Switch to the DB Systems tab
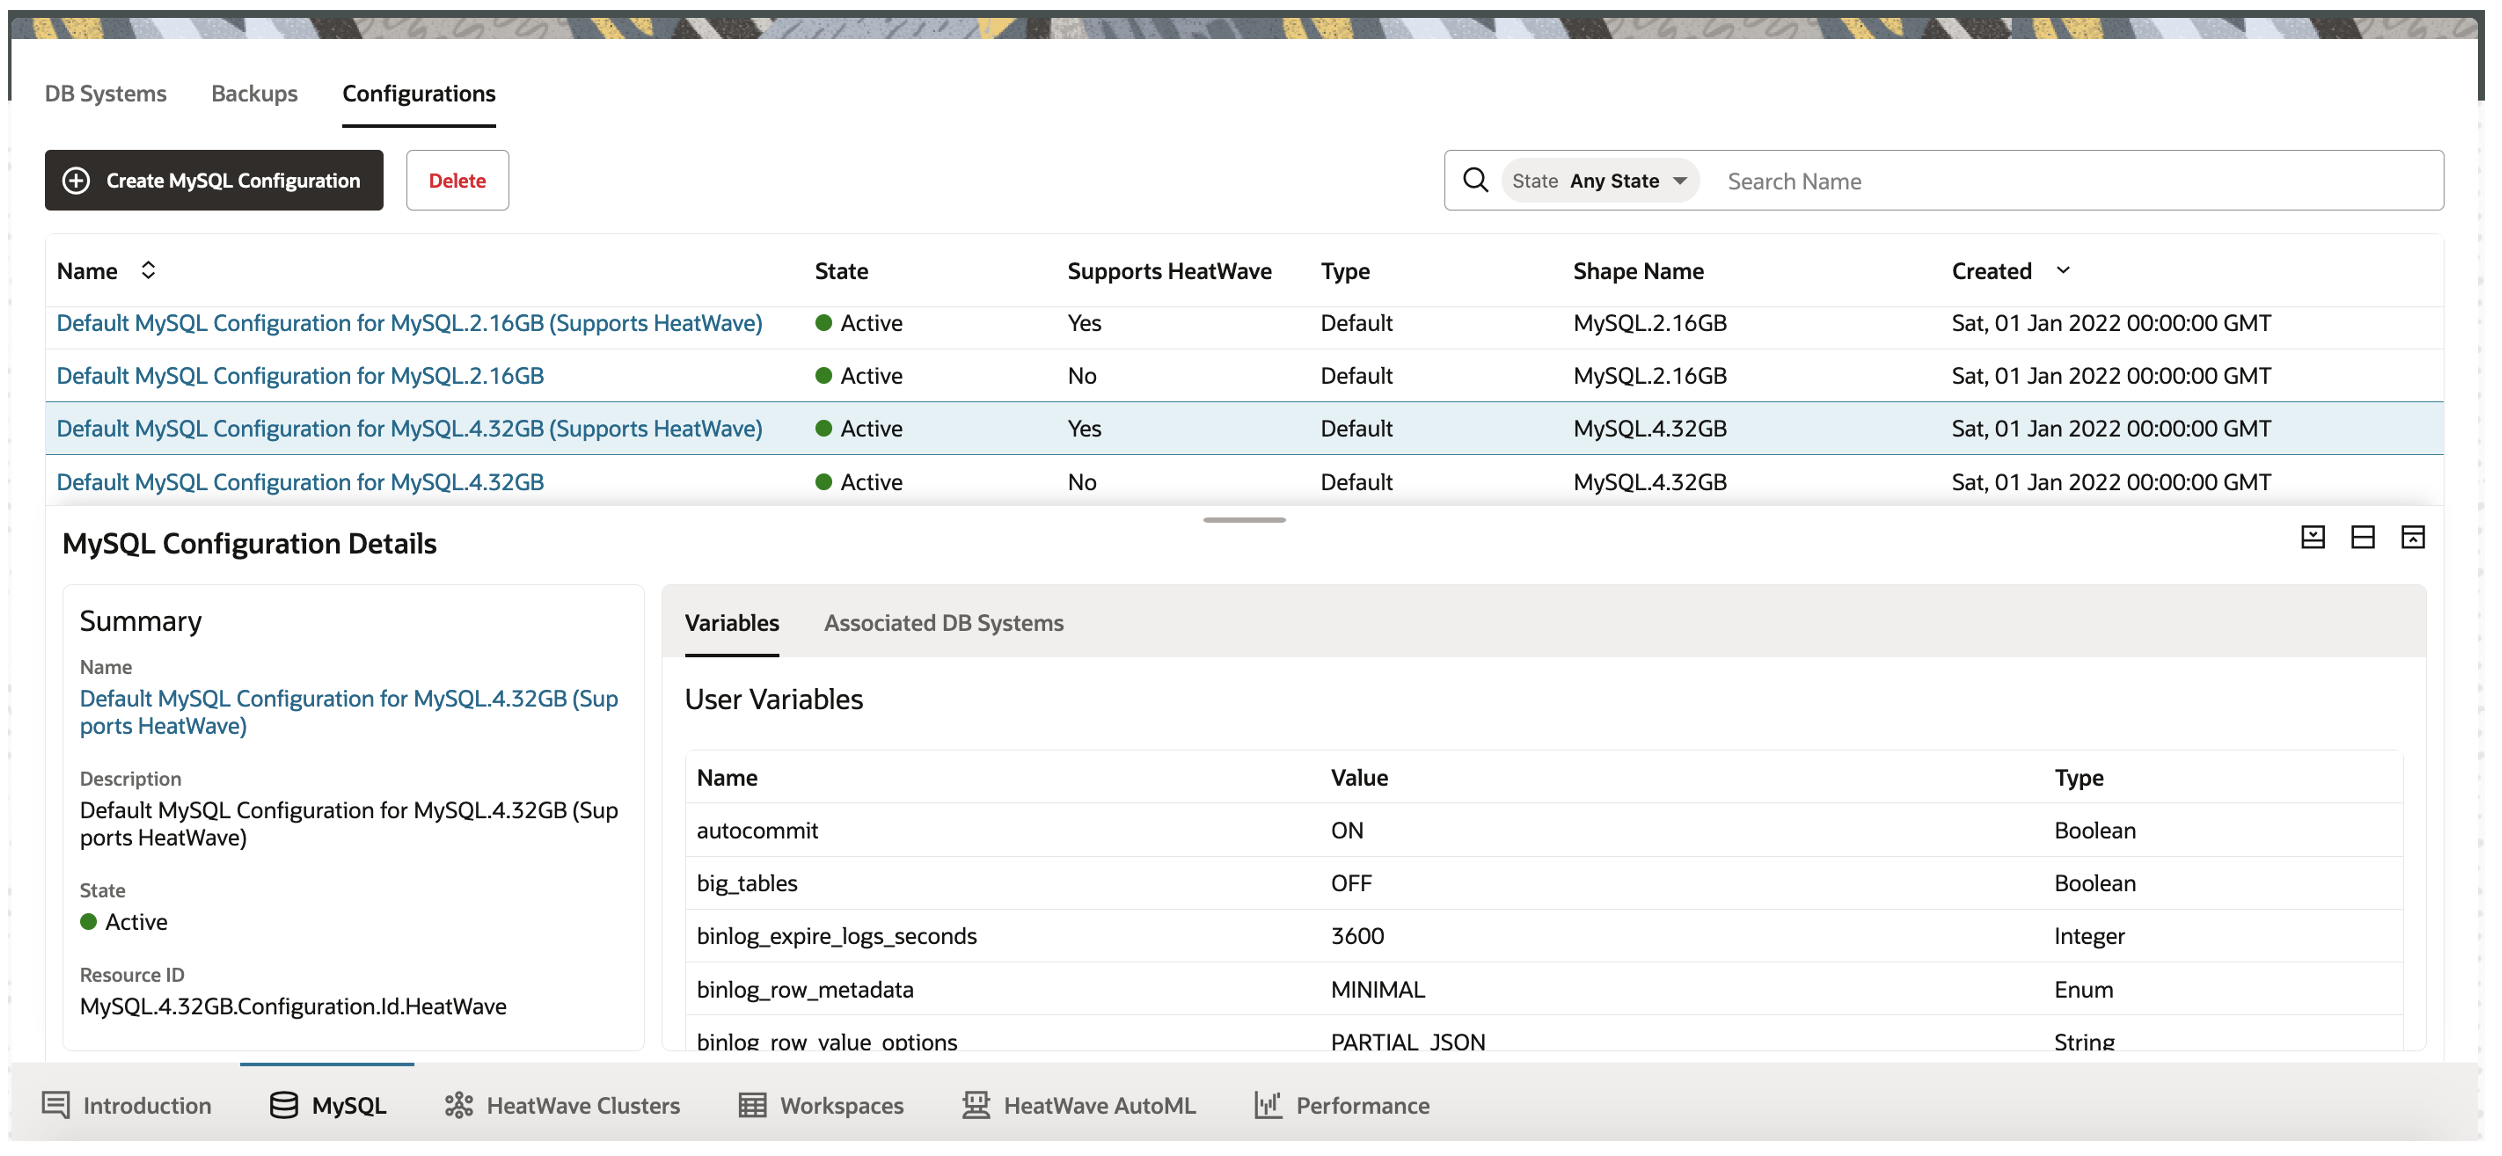 tap(104, 93)
